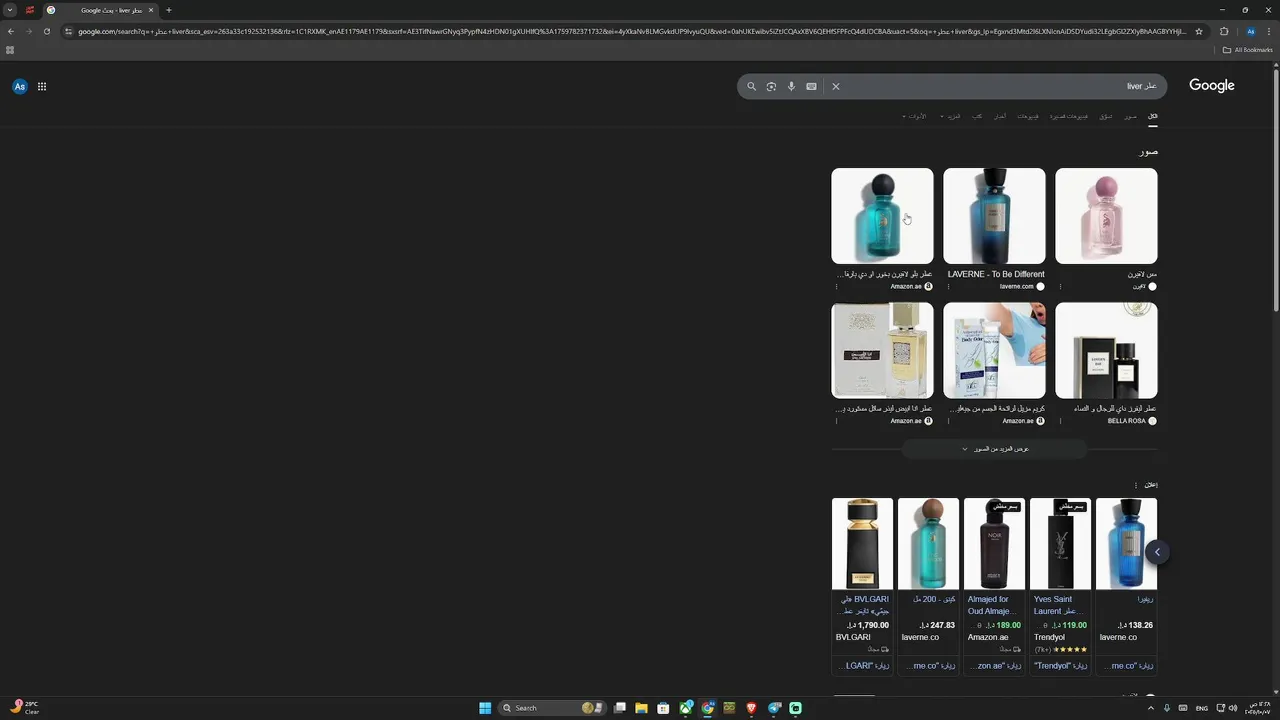The height and width of the screenshot is (720, 1280).
Task: Open the Google apps grid
Action: (42, 86)
